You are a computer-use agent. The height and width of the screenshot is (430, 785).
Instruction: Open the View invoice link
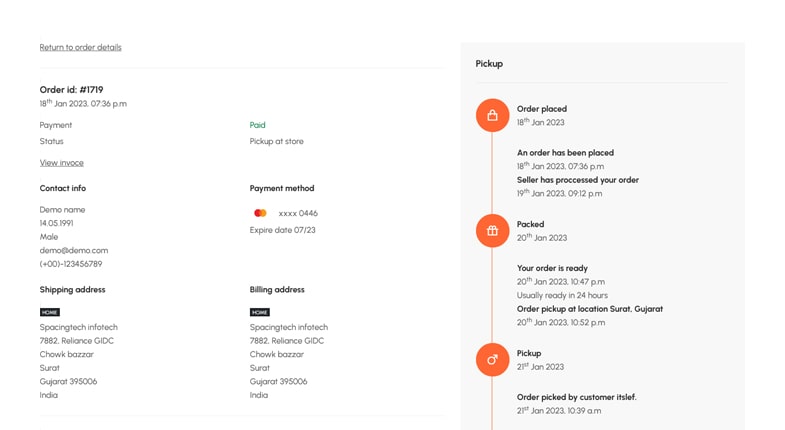click(x=62, y=163)
